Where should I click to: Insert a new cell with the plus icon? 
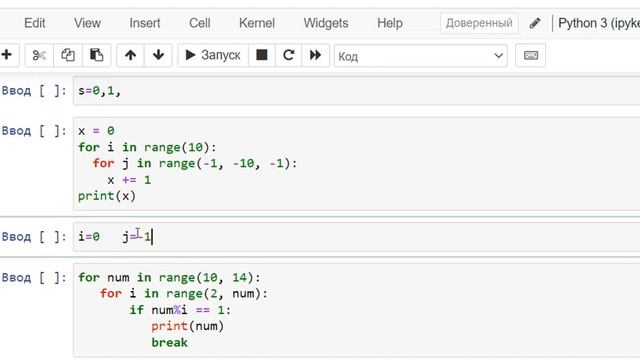[x=7, y=55]
